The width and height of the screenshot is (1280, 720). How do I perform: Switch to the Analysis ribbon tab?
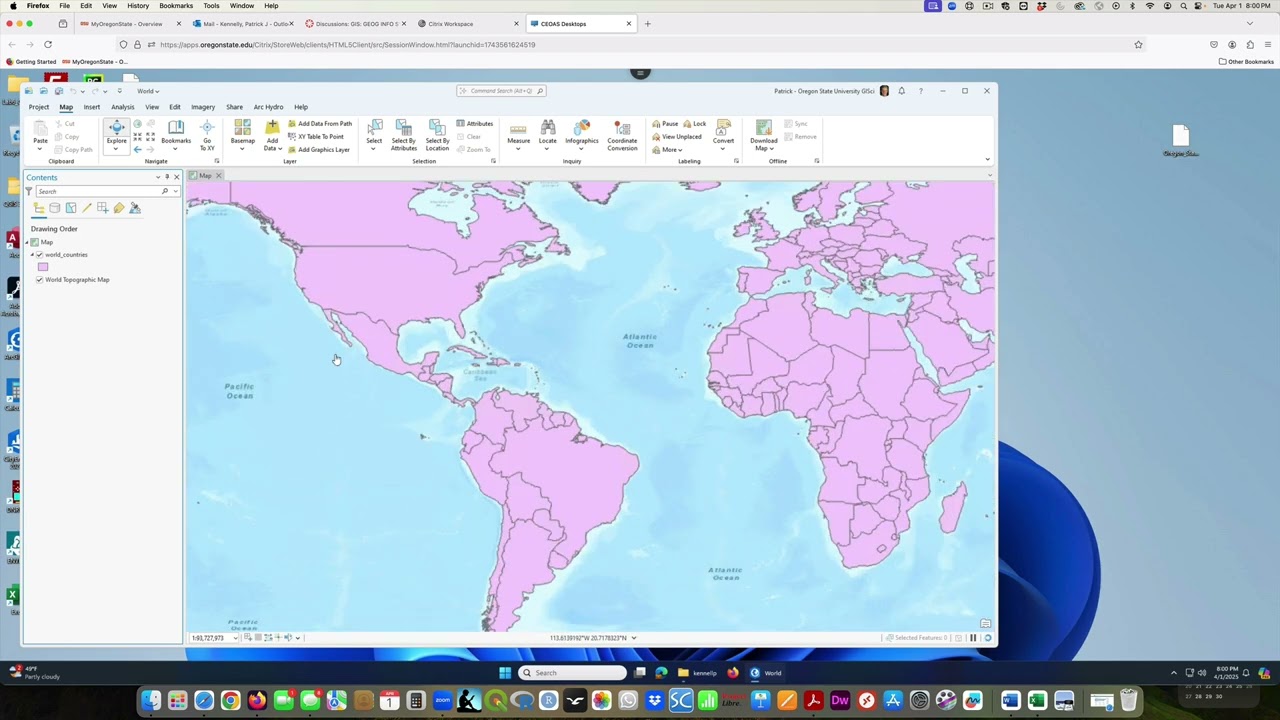point(123,107)
